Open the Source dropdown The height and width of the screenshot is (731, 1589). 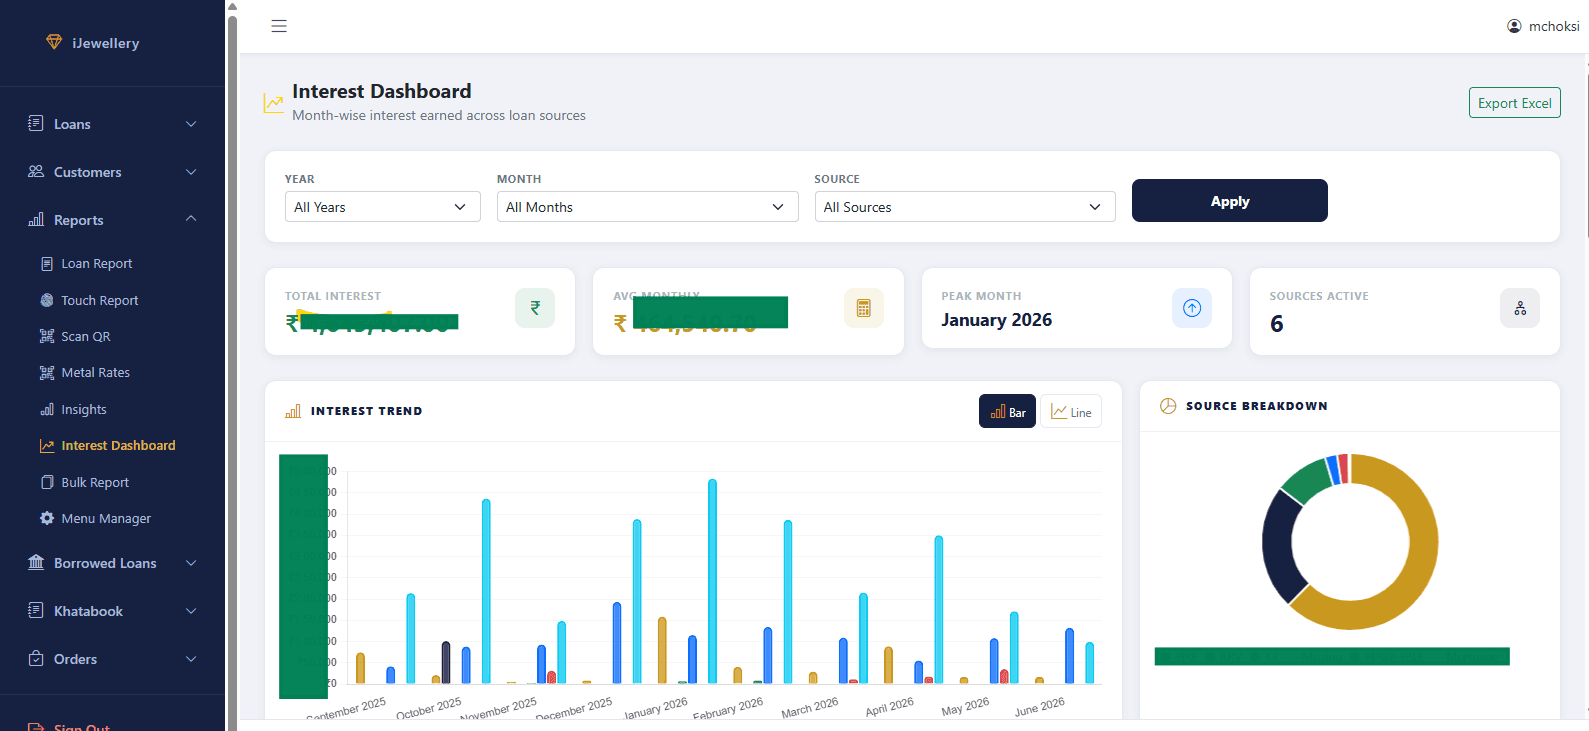(x=965, y=207)
